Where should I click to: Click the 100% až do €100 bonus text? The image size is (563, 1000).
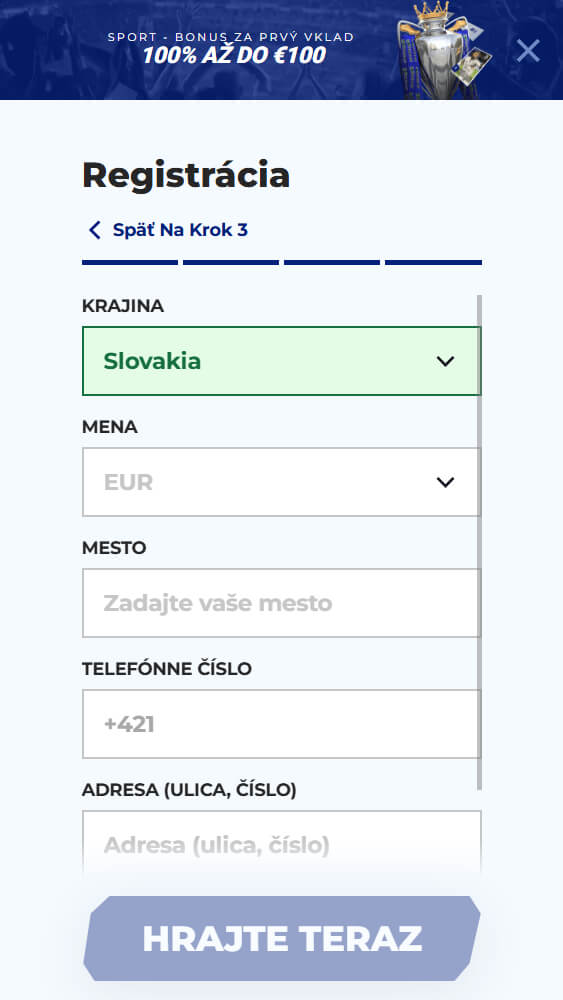click(x=234, y=55)
